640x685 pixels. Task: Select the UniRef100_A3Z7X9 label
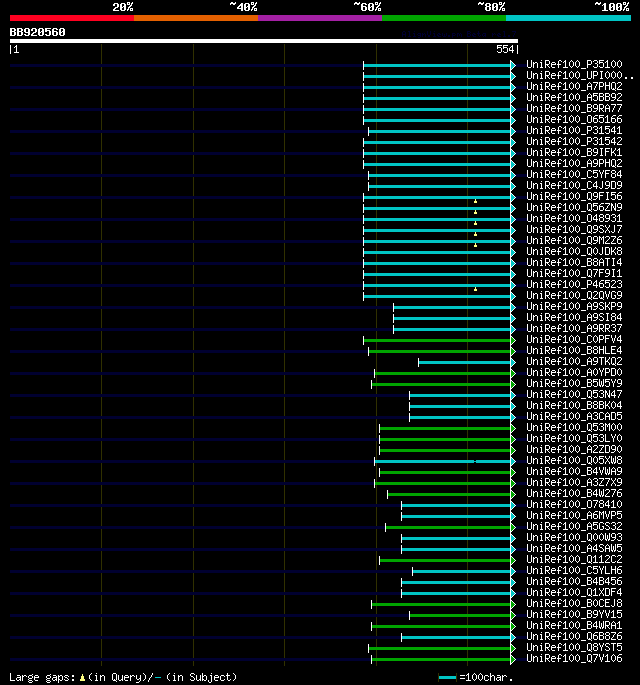574,483
